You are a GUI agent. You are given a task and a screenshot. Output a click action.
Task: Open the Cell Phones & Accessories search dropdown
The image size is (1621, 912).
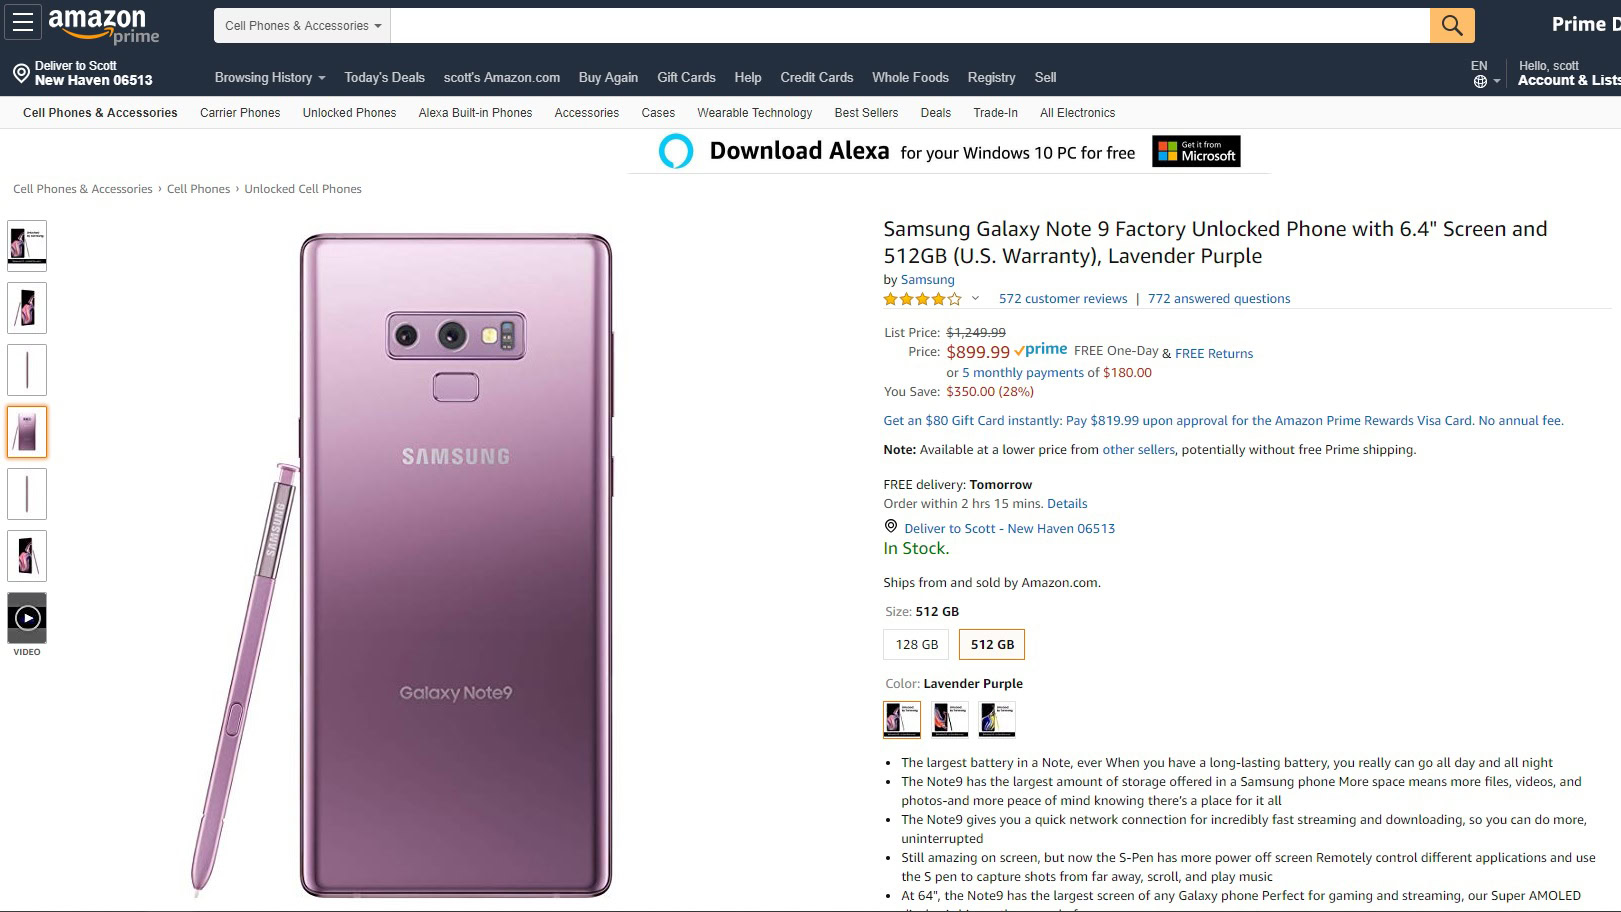302,26
